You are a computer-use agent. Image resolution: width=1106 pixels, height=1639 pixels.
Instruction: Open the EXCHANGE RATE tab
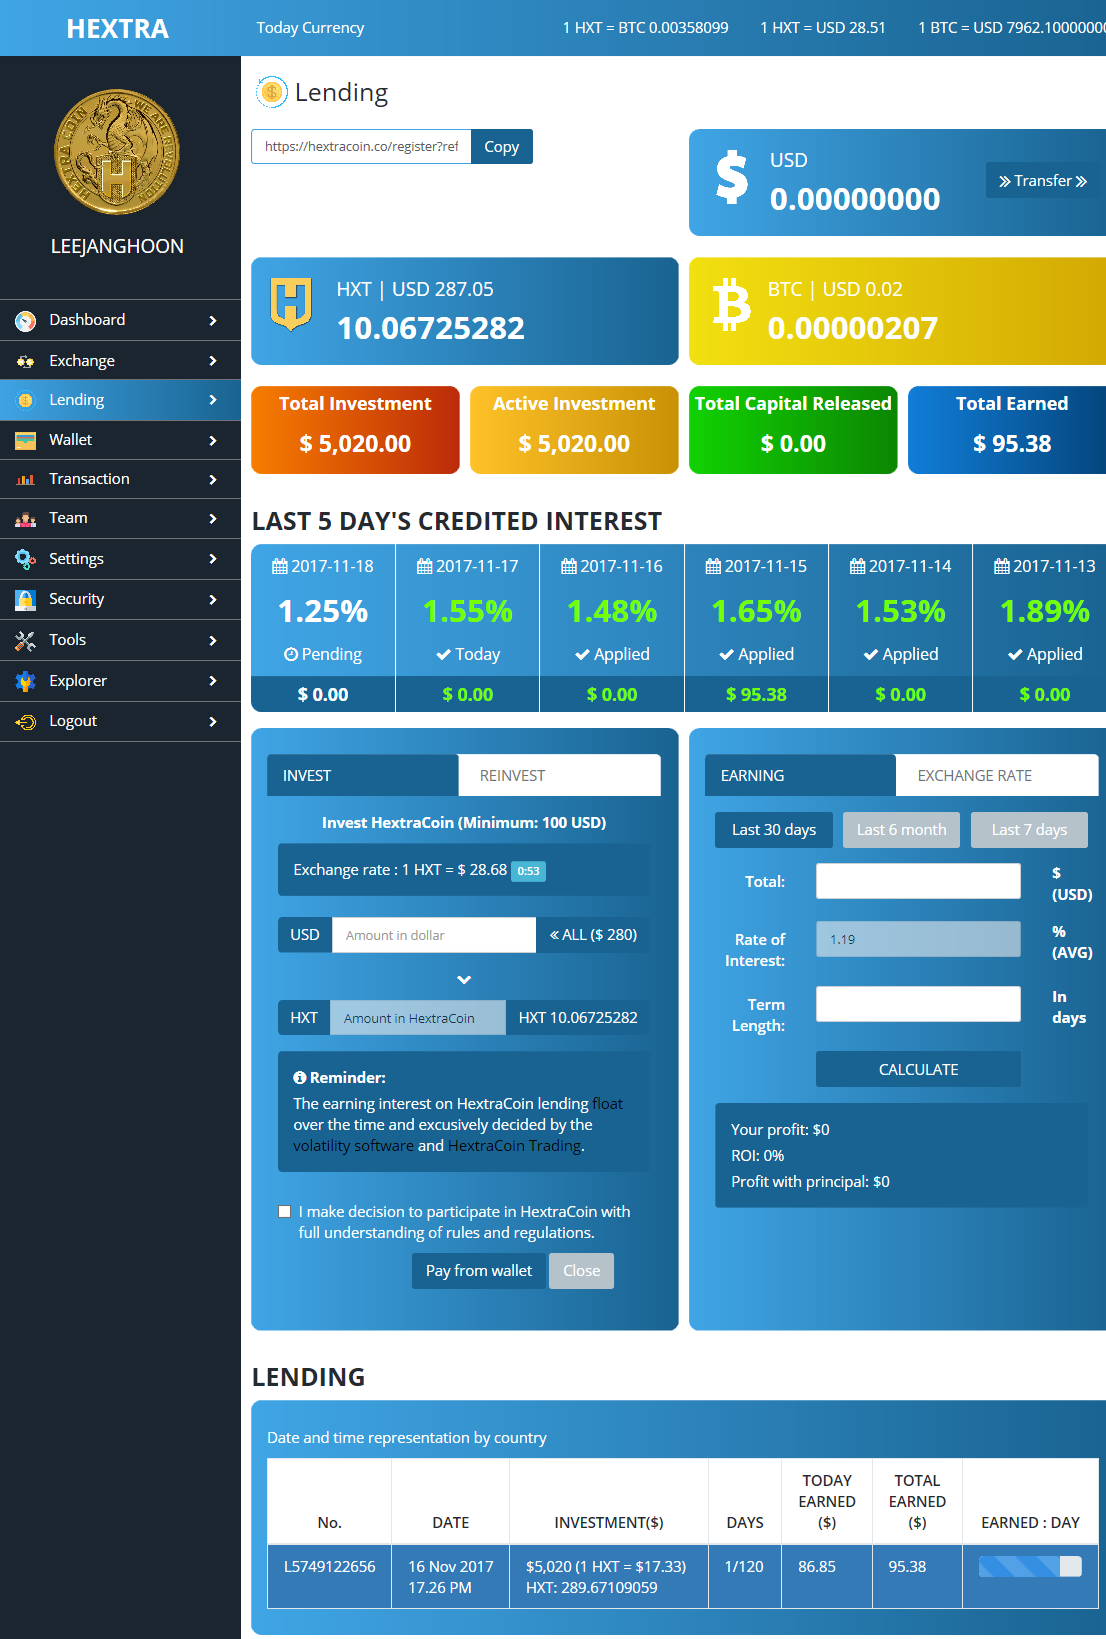tap(997, 775)
